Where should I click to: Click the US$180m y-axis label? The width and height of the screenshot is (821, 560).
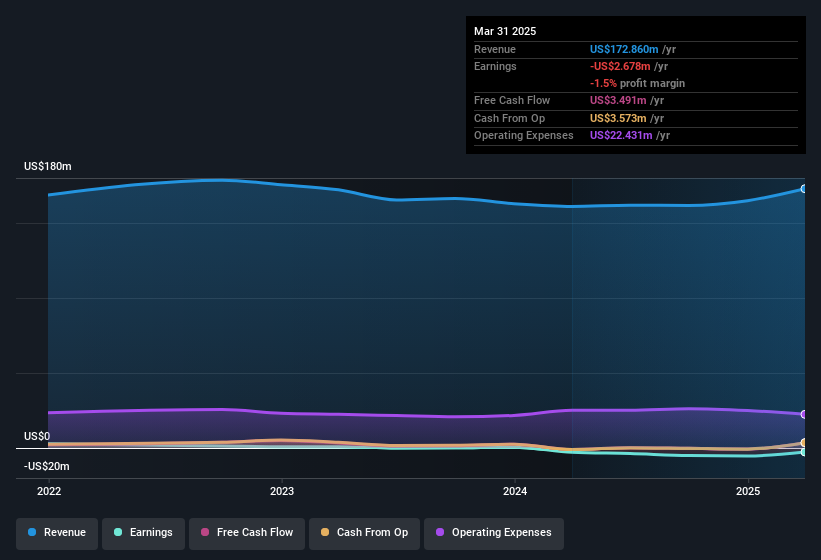point(48,166)
